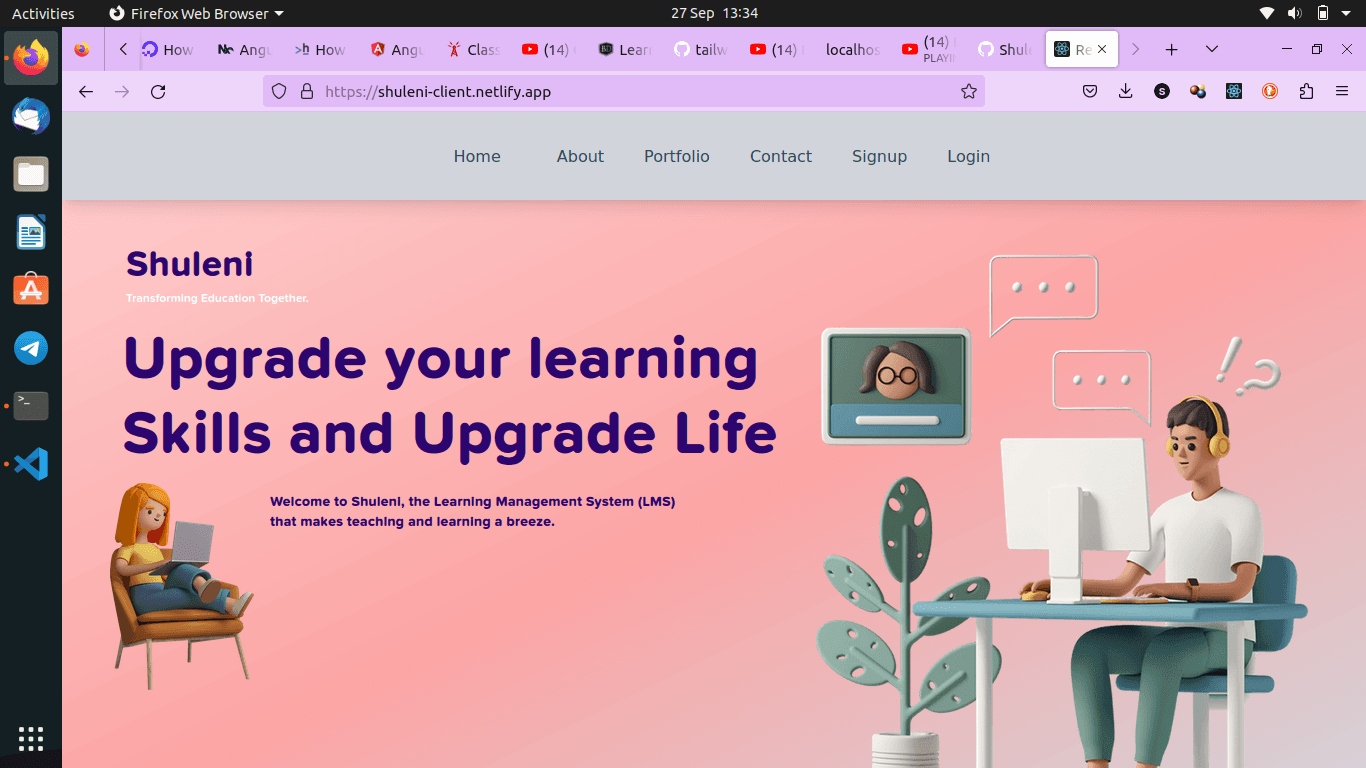1366x768 pixels.
Task: Launch Visual Studio Code from dock
Action: point(31,464)
